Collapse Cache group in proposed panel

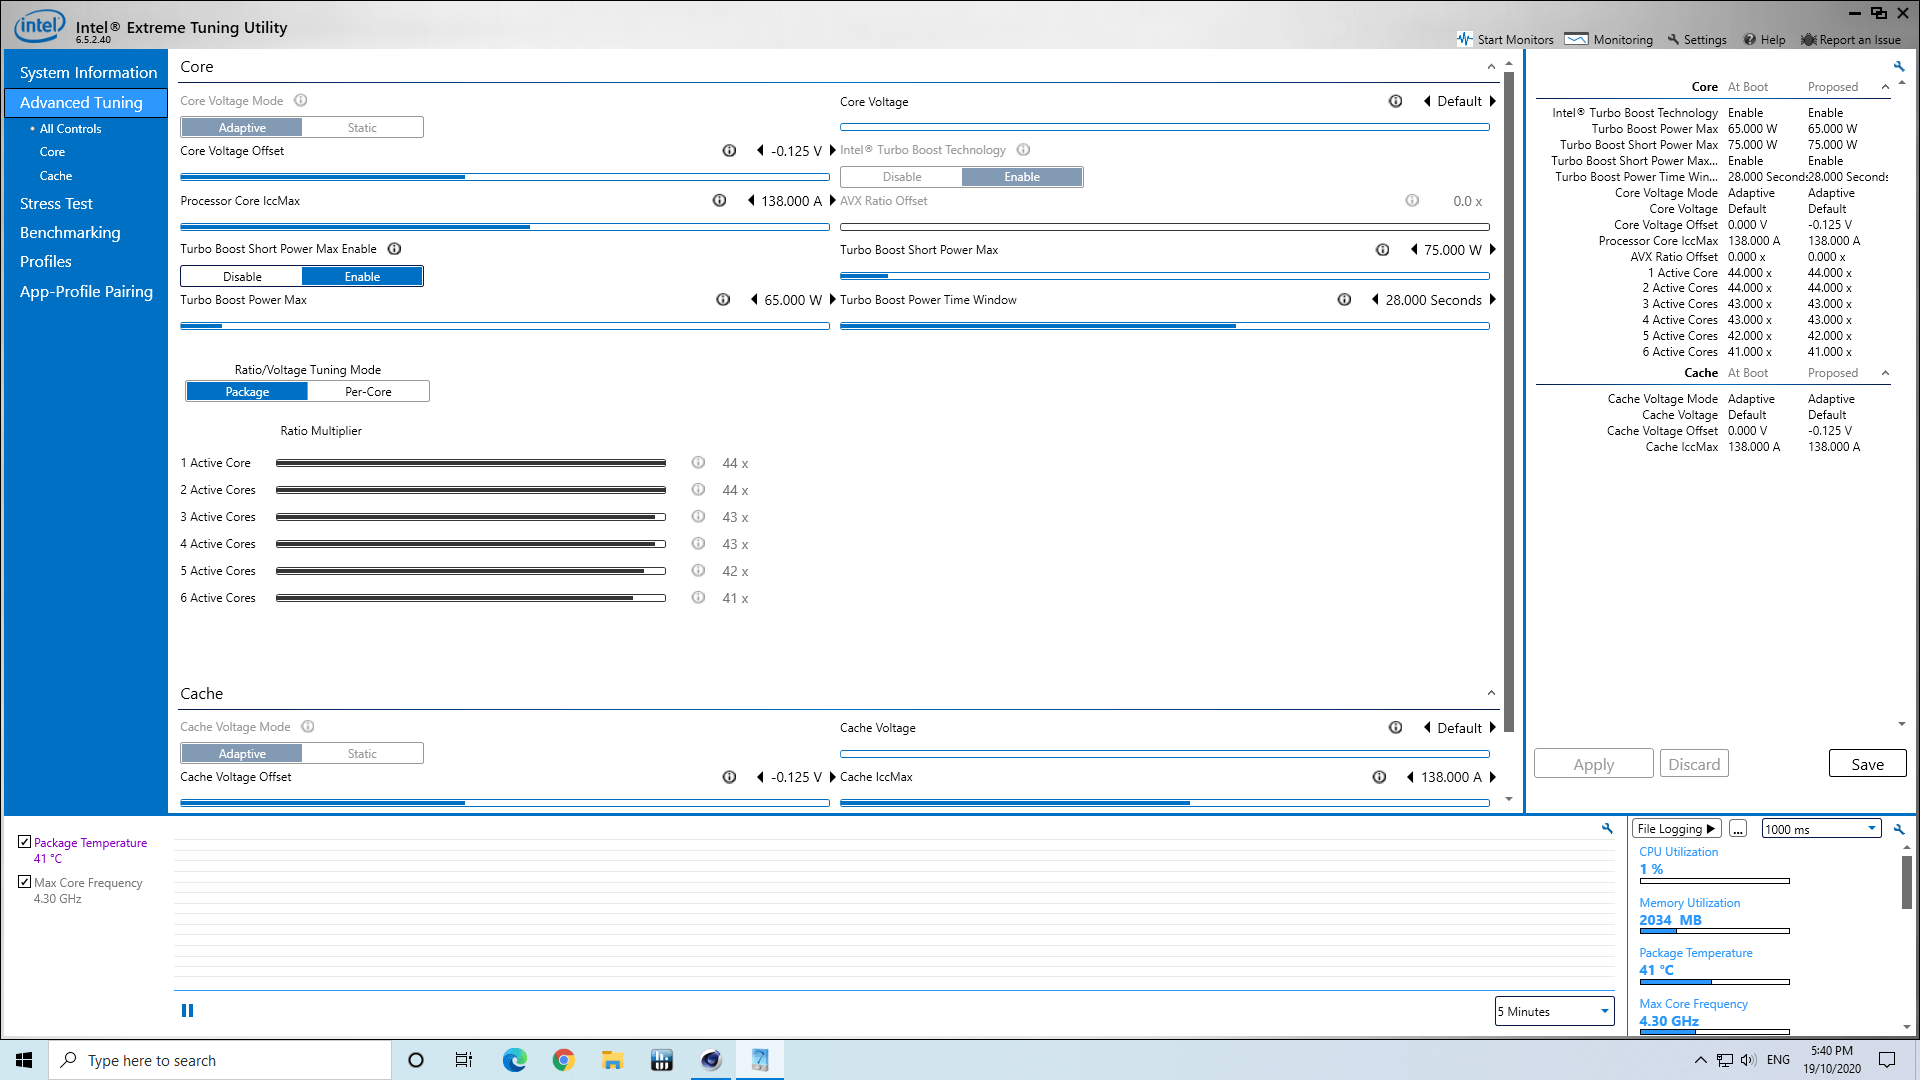[1885, 373]
